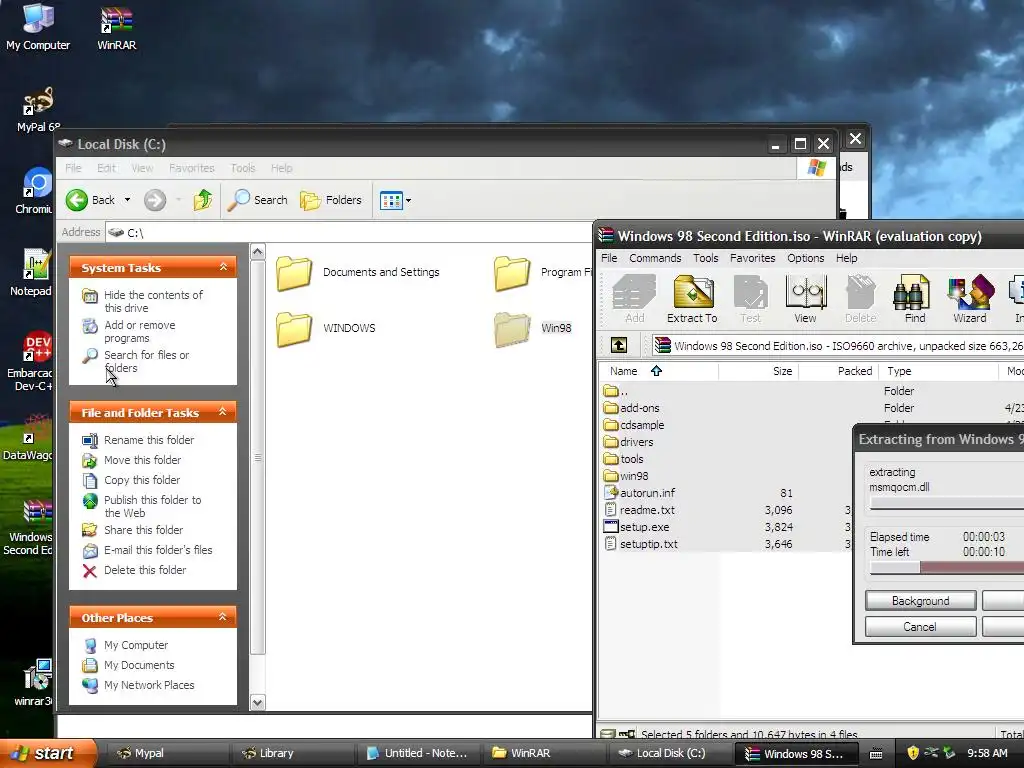Select the DataWagon desktop shortcut
This screenshot has height=768, width=1024.
pyautogui.click(x=29, y=439)
